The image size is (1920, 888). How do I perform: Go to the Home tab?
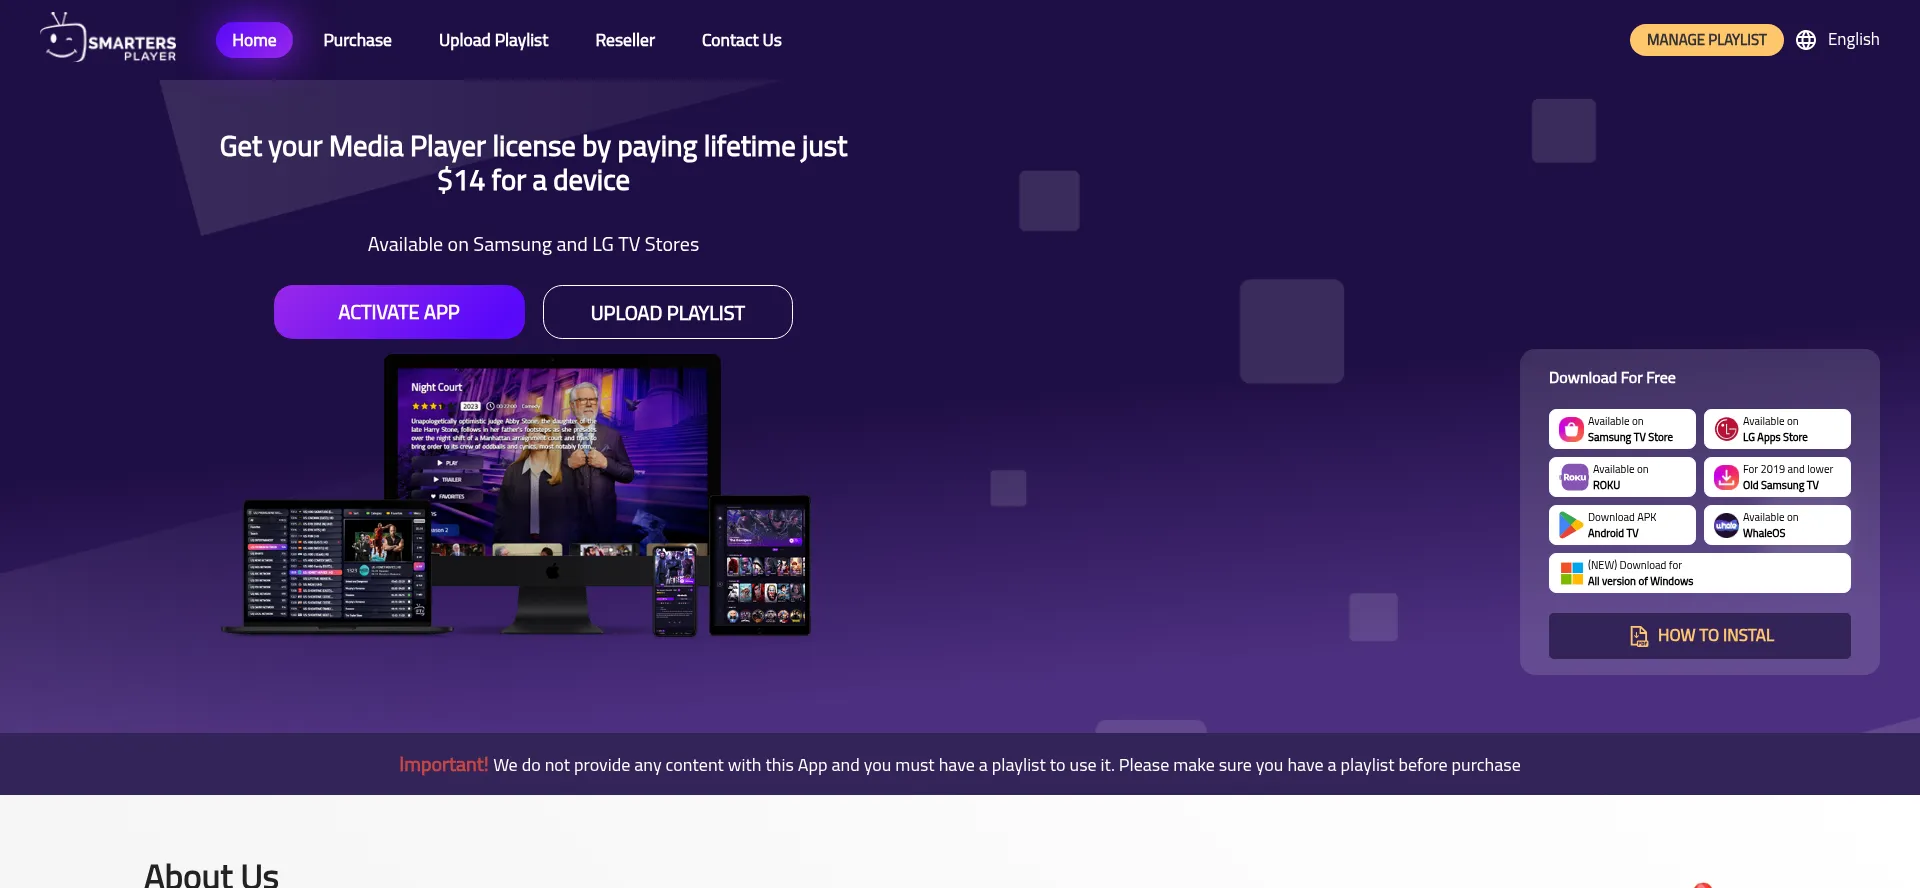point(254,40)
